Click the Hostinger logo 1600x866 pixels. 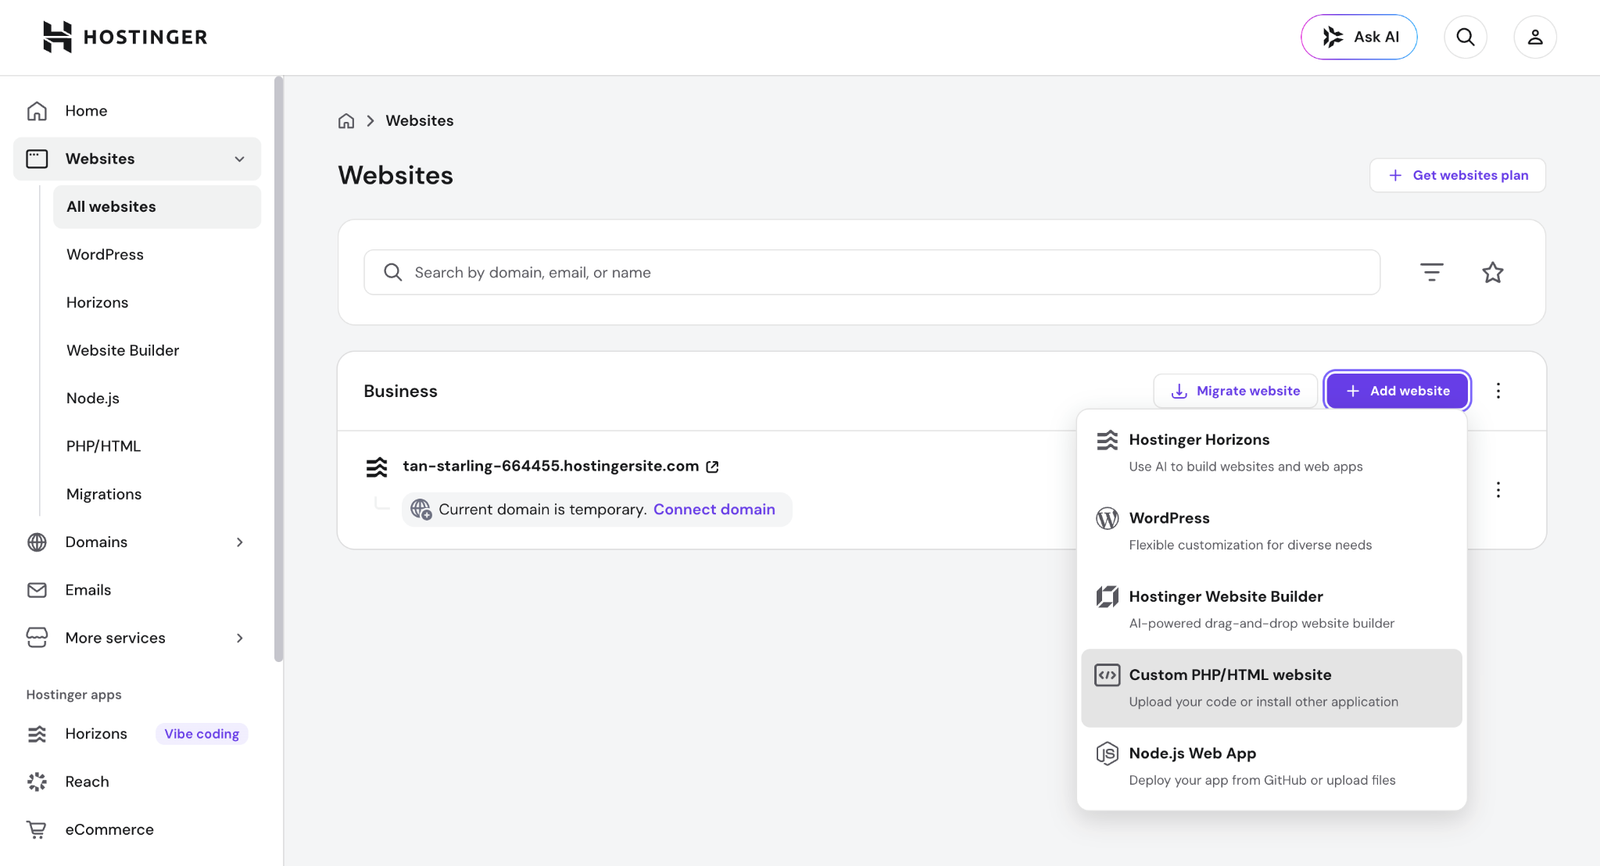pos(125,37)
